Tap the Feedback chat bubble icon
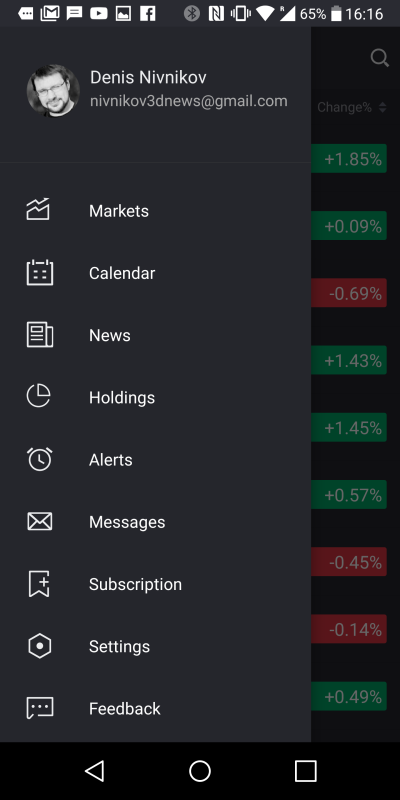Viewport: 400px width, 800px height. pyautogui.click(x=39, y=708)
